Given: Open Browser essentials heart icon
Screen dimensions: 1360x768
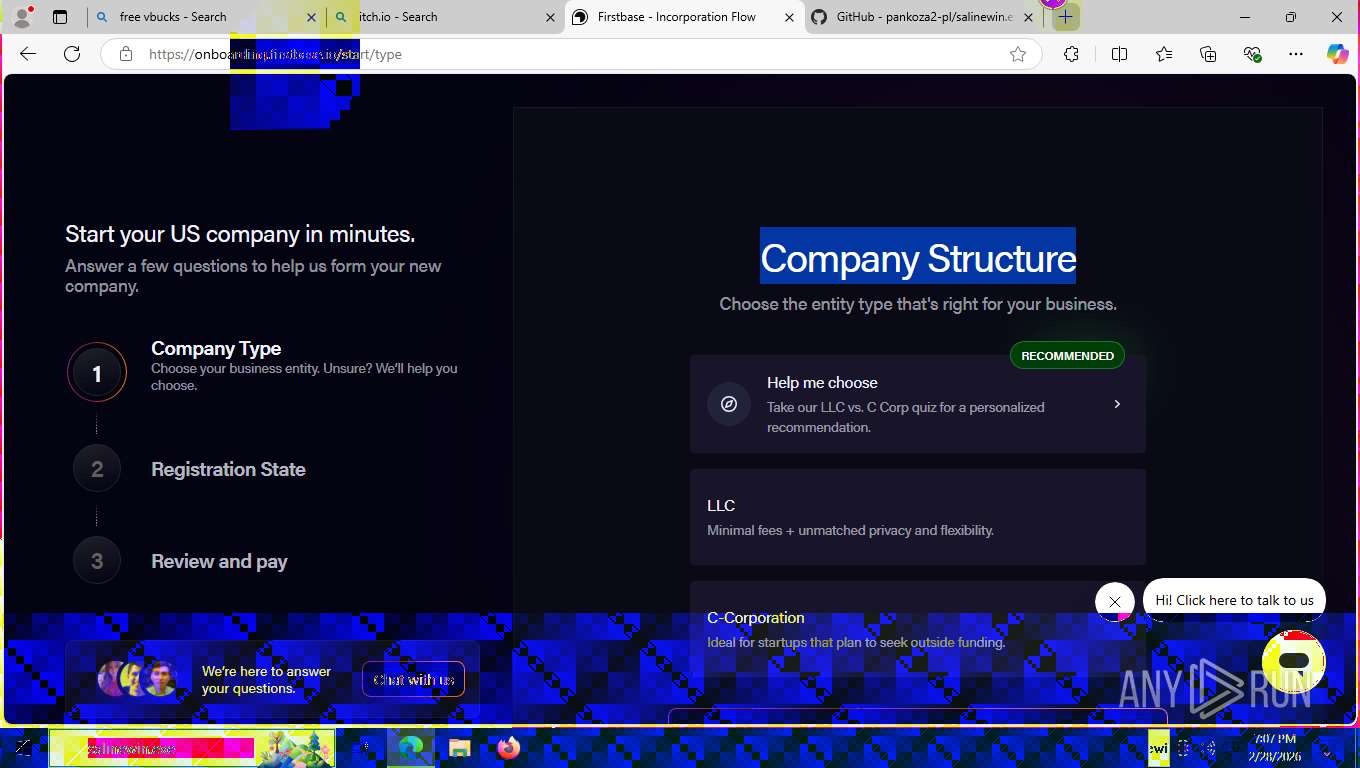Looking at the screenshot, I should [1252, 54].
